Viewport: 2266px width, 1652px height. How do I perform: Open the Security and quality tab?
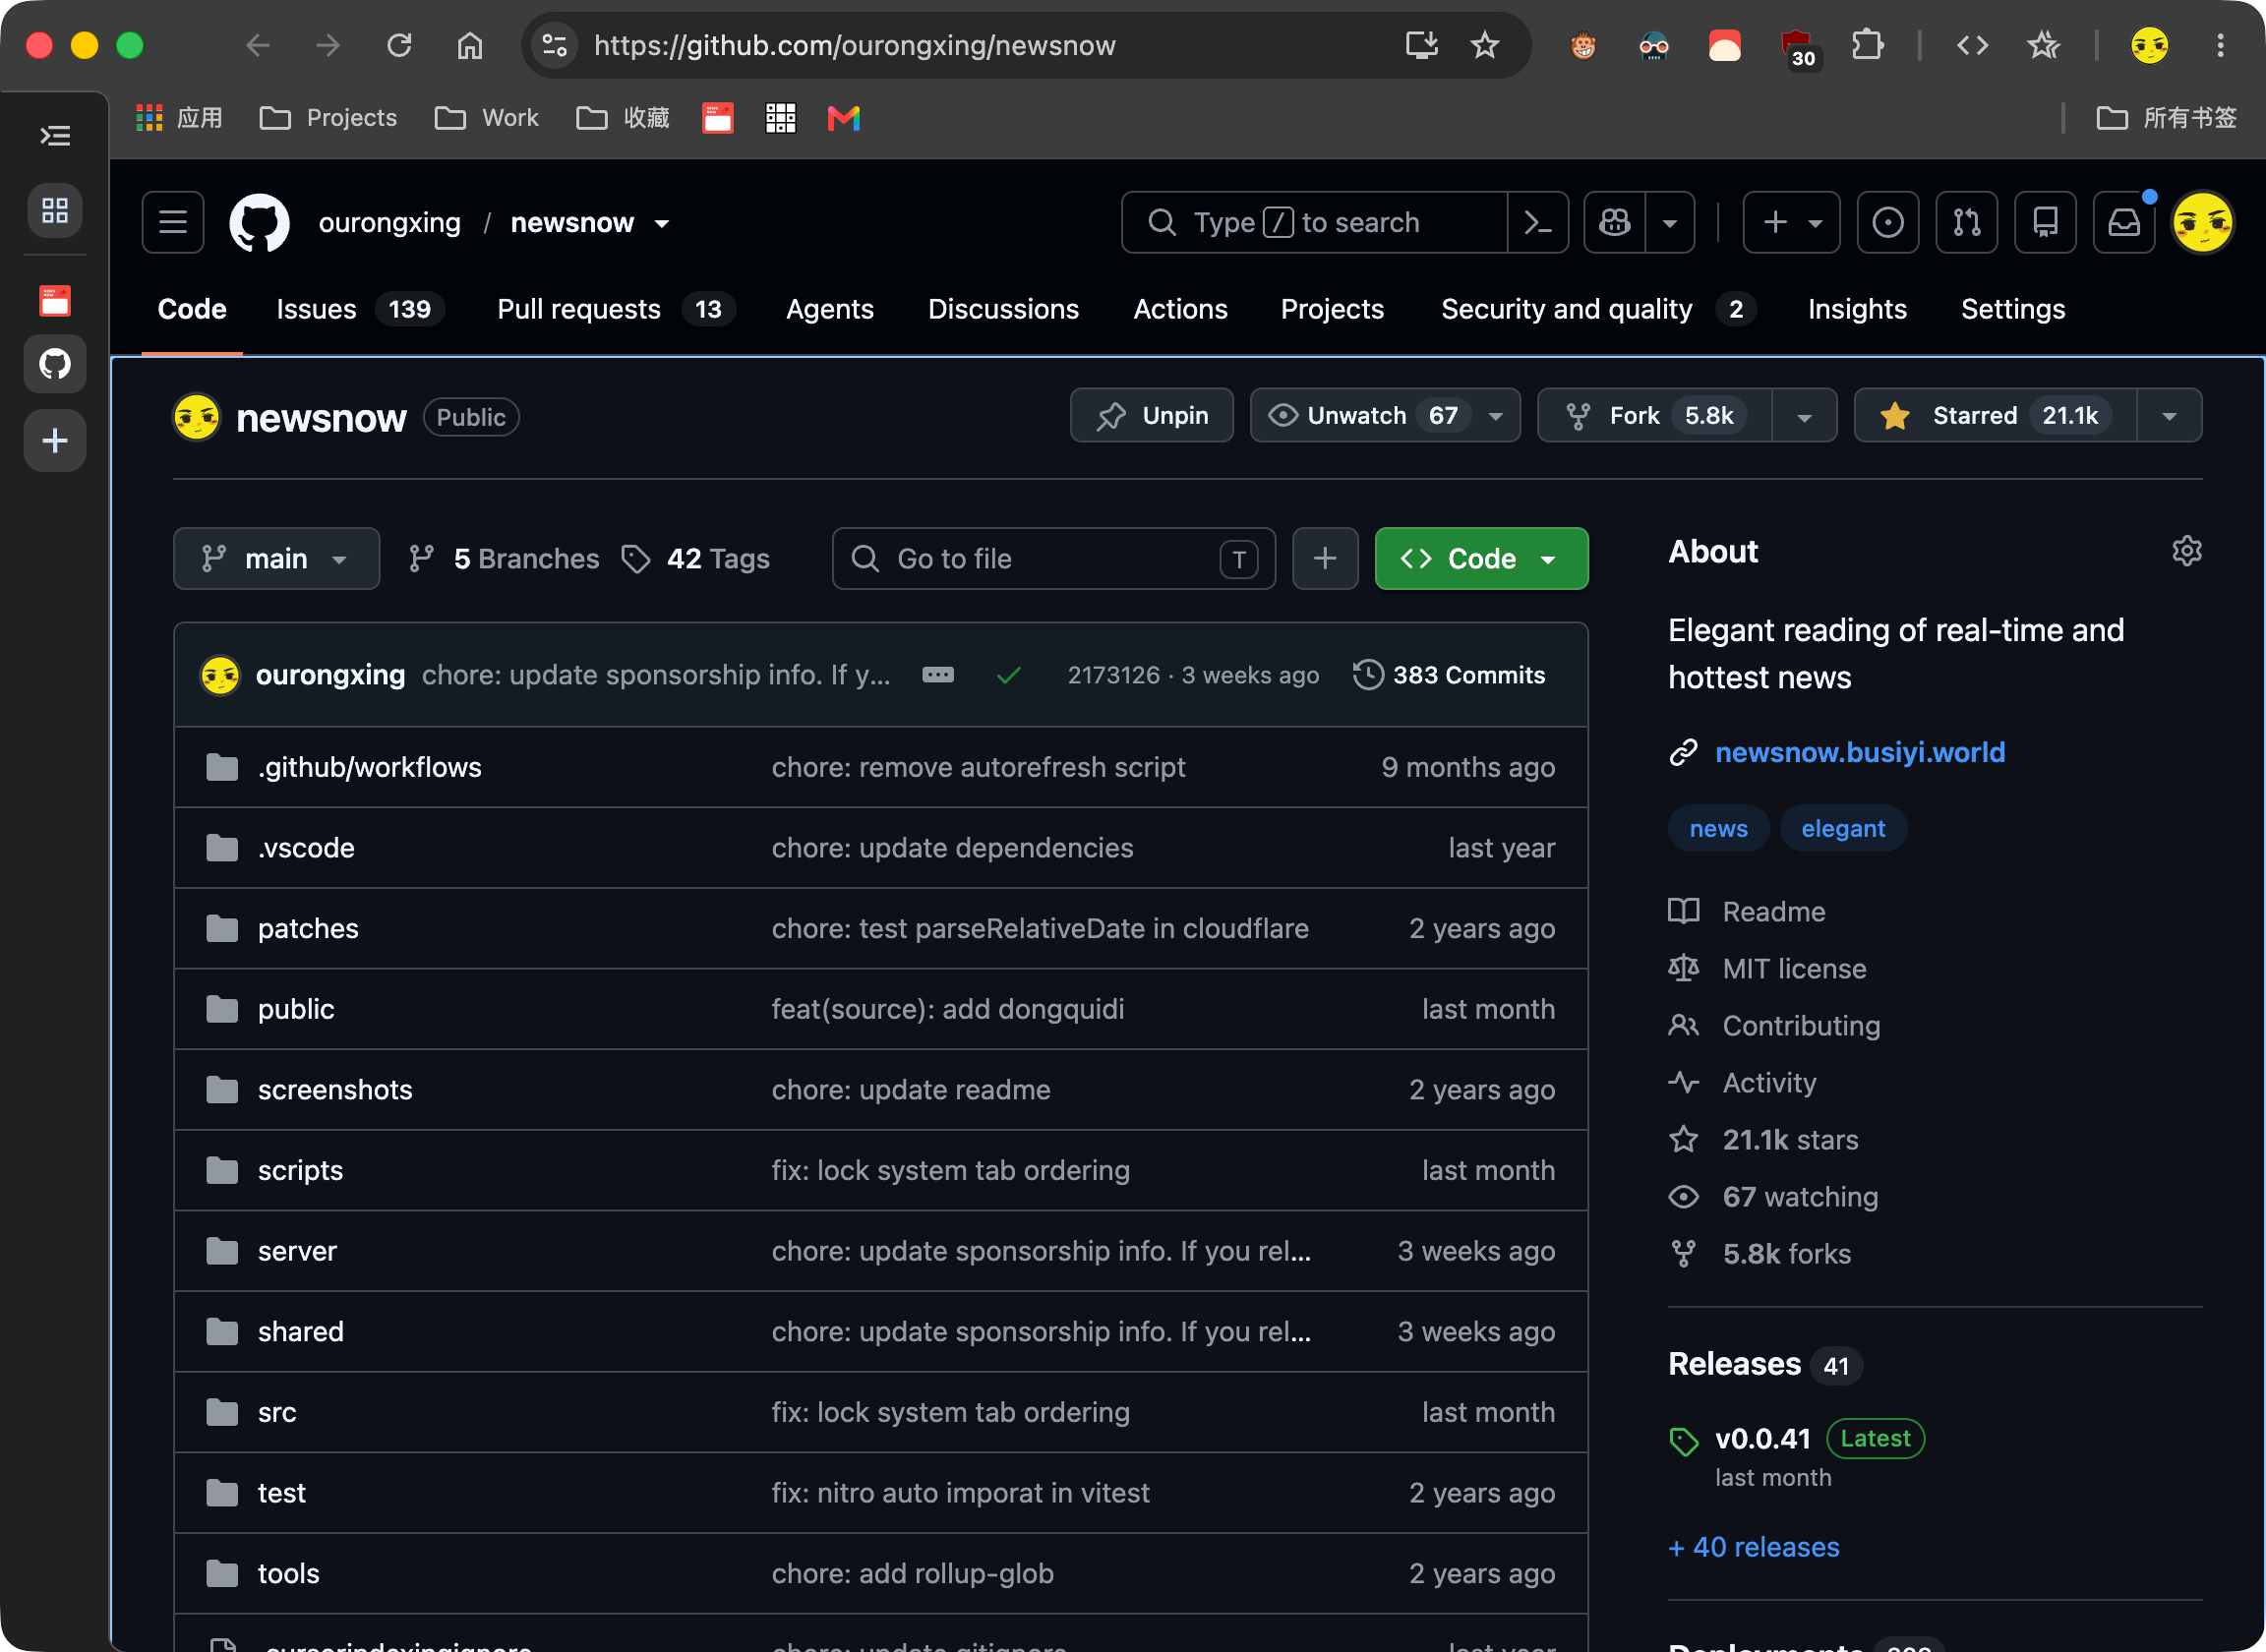1597,309
